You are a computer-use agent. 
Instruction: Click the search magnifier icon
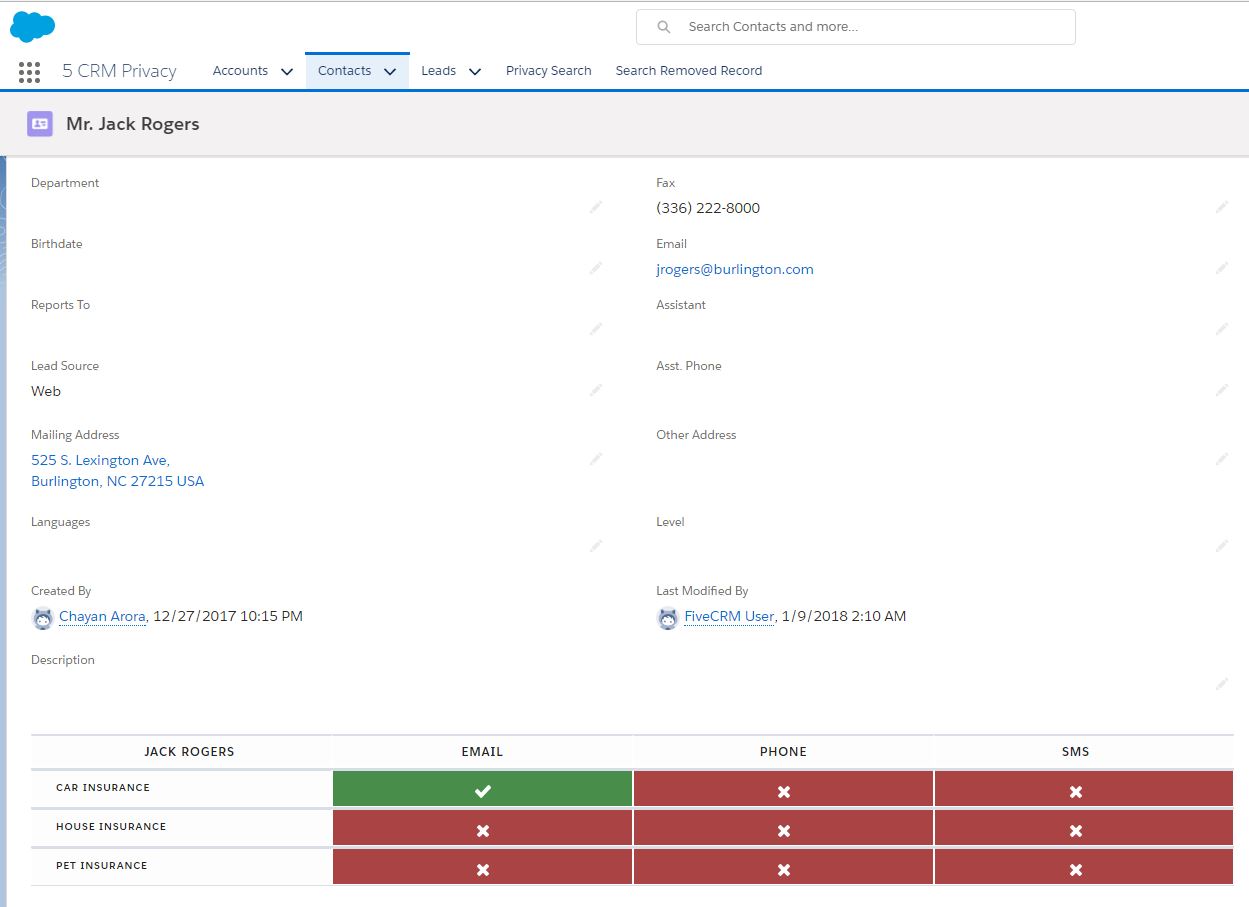pos(663,26)
